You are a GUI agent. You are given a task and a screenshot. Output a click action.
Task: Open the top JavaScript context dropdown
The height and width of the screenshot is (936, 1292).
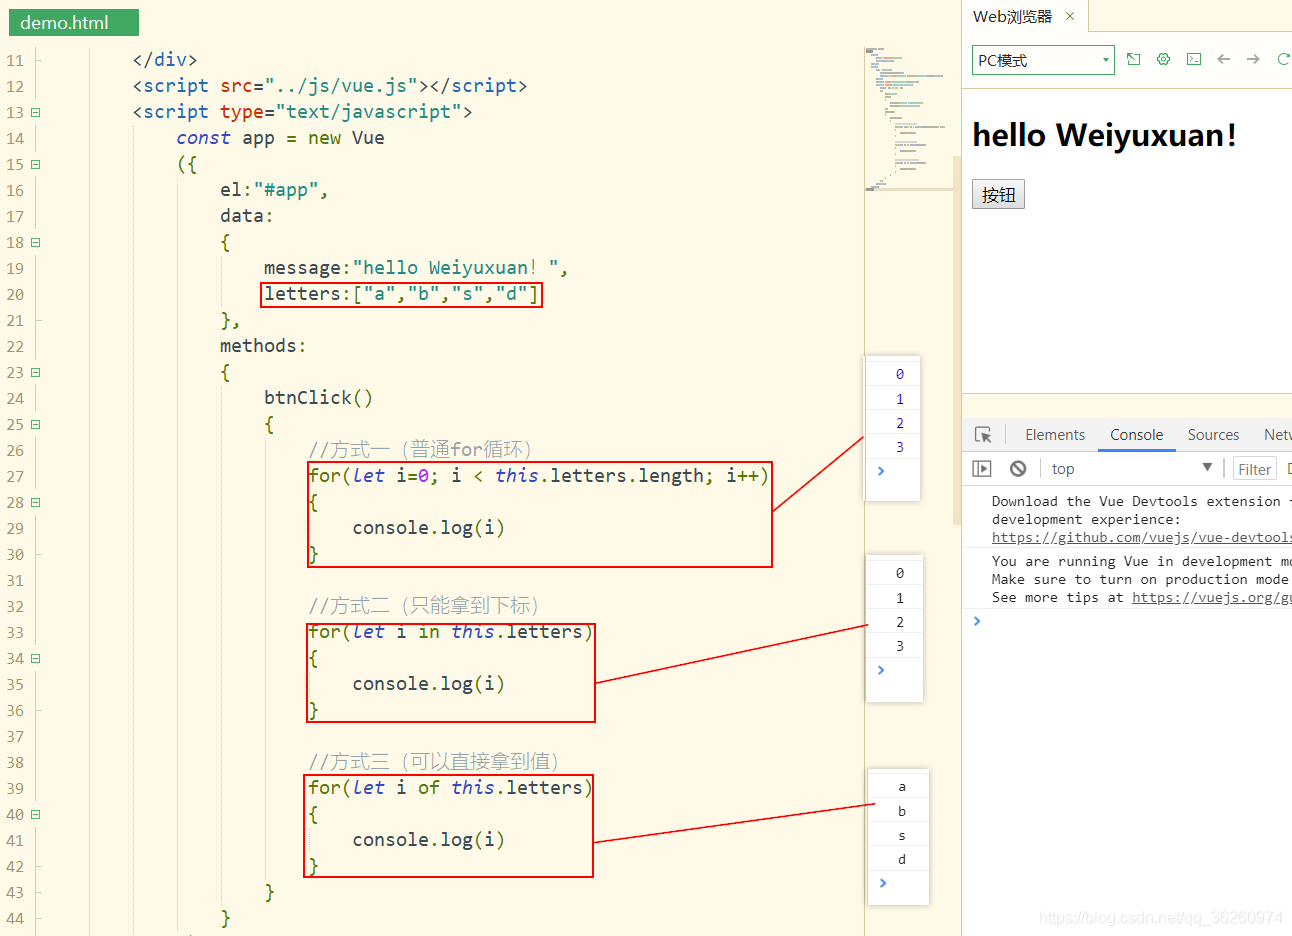[x=1131, y=468]
